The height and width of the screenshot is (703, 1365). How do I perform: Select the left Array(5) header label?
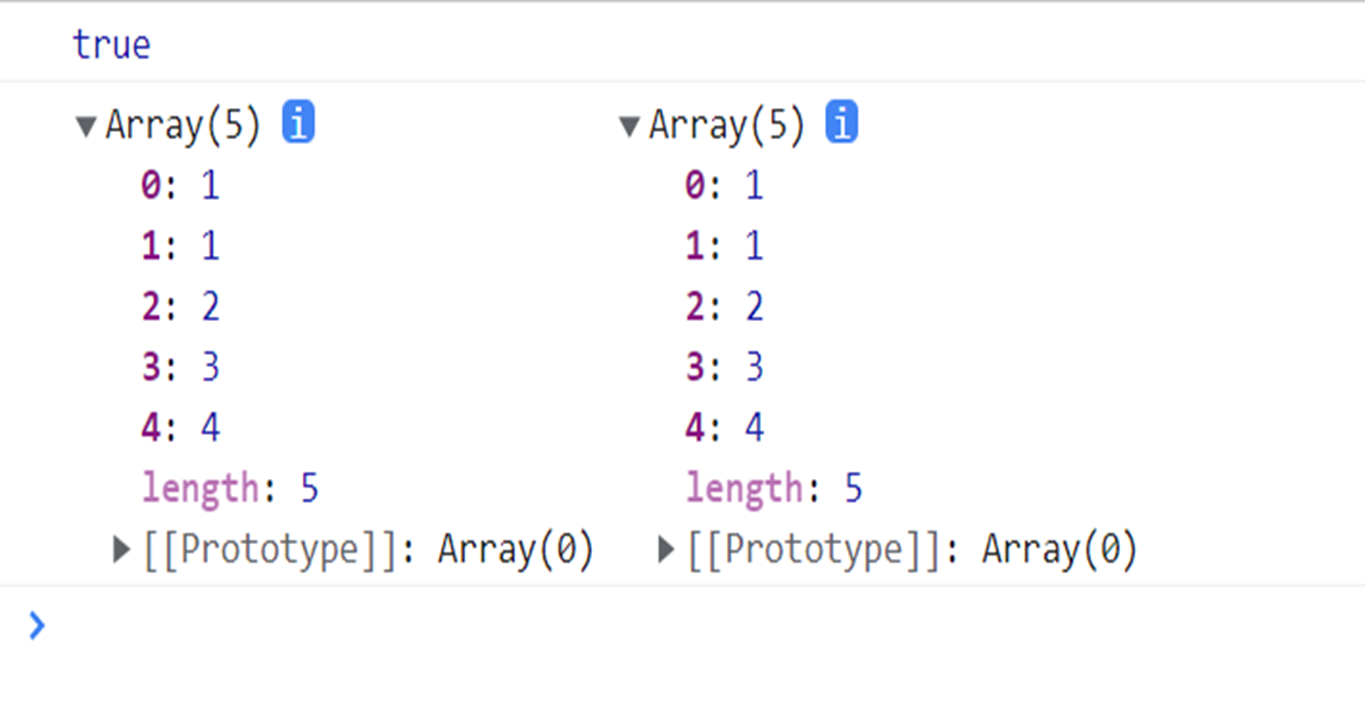(x=183, y=126)
